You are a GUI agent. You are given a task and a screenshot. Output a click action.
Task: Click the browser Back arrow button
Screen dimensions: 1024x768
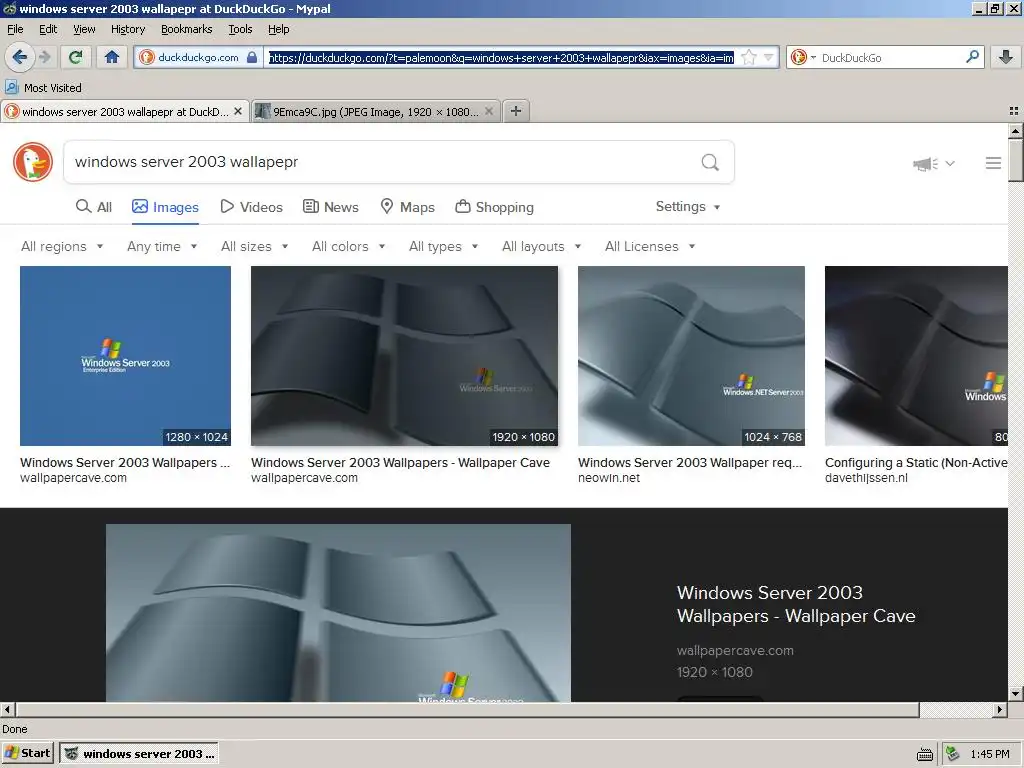20,57
